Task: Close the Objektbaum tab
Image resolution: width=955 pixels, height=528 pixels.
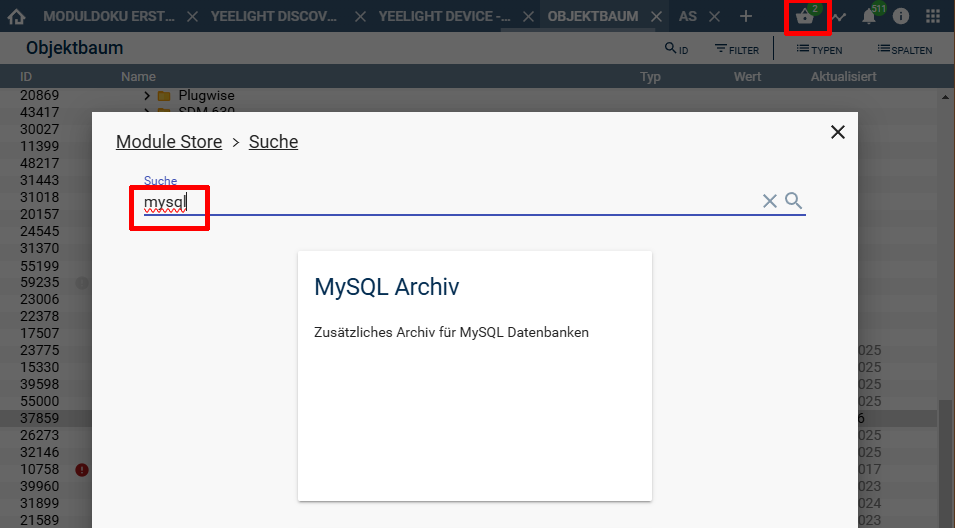Action: tap(656, 17)
